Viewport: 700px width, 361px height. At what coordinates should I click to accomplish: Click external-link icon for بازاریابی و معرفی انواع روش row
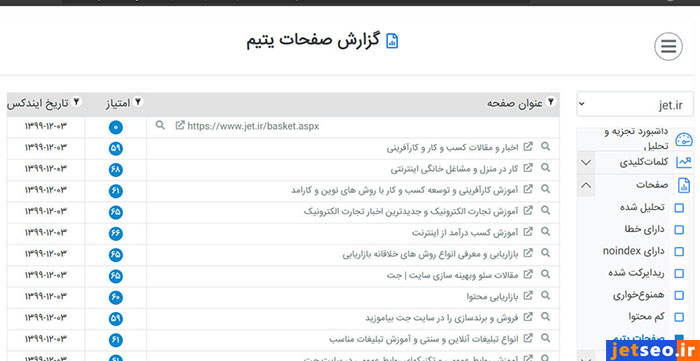coord(528,253)
